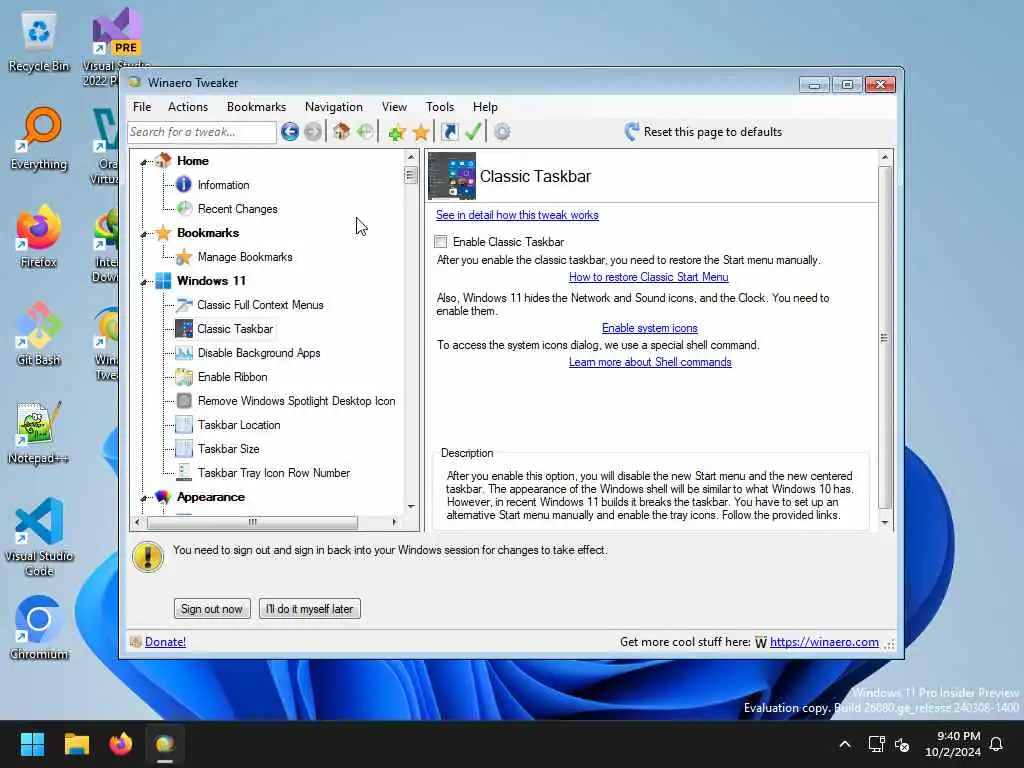
Task: Open the Everything desktop shortcut
Action: (x=39, y=138)
